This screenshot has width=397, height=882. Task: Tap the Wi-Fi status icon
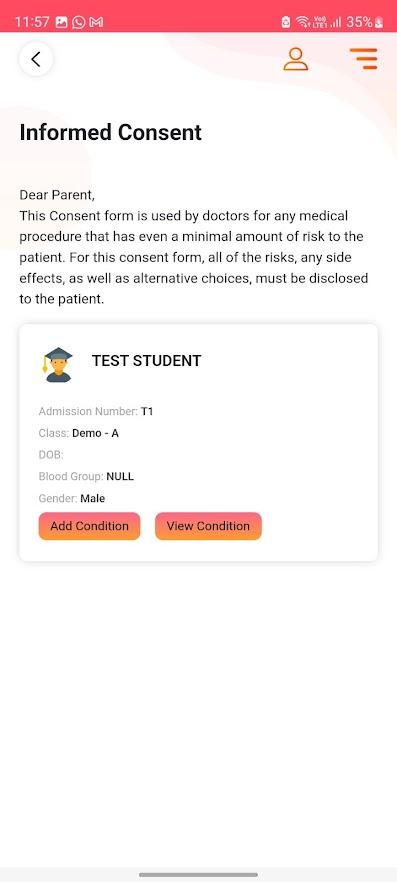point(303,22)
